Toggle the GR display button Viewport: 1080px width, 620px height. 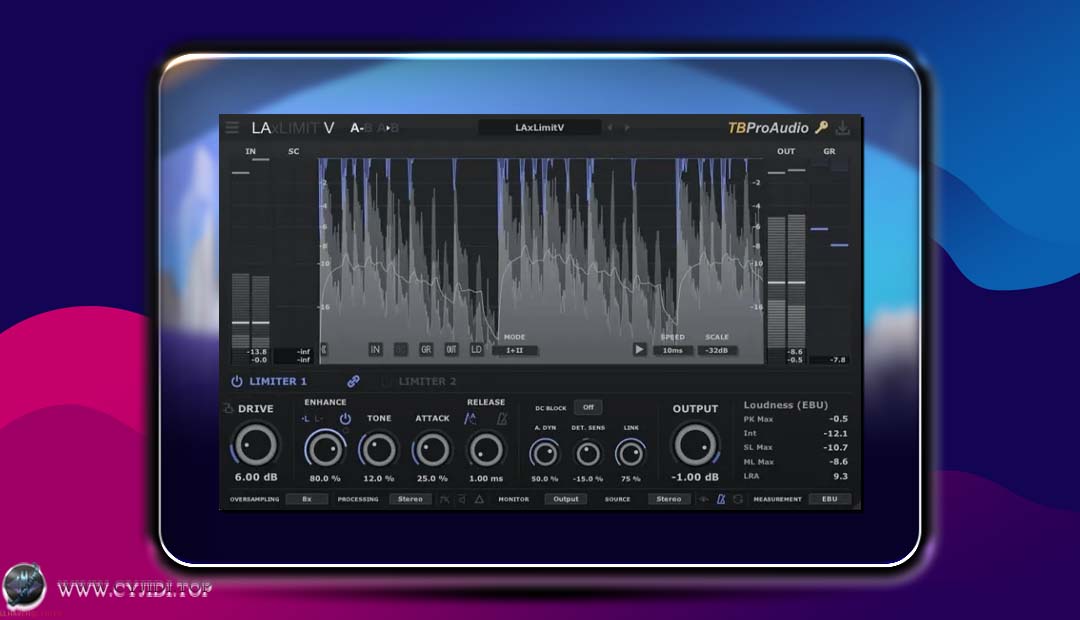pos(426,350)
